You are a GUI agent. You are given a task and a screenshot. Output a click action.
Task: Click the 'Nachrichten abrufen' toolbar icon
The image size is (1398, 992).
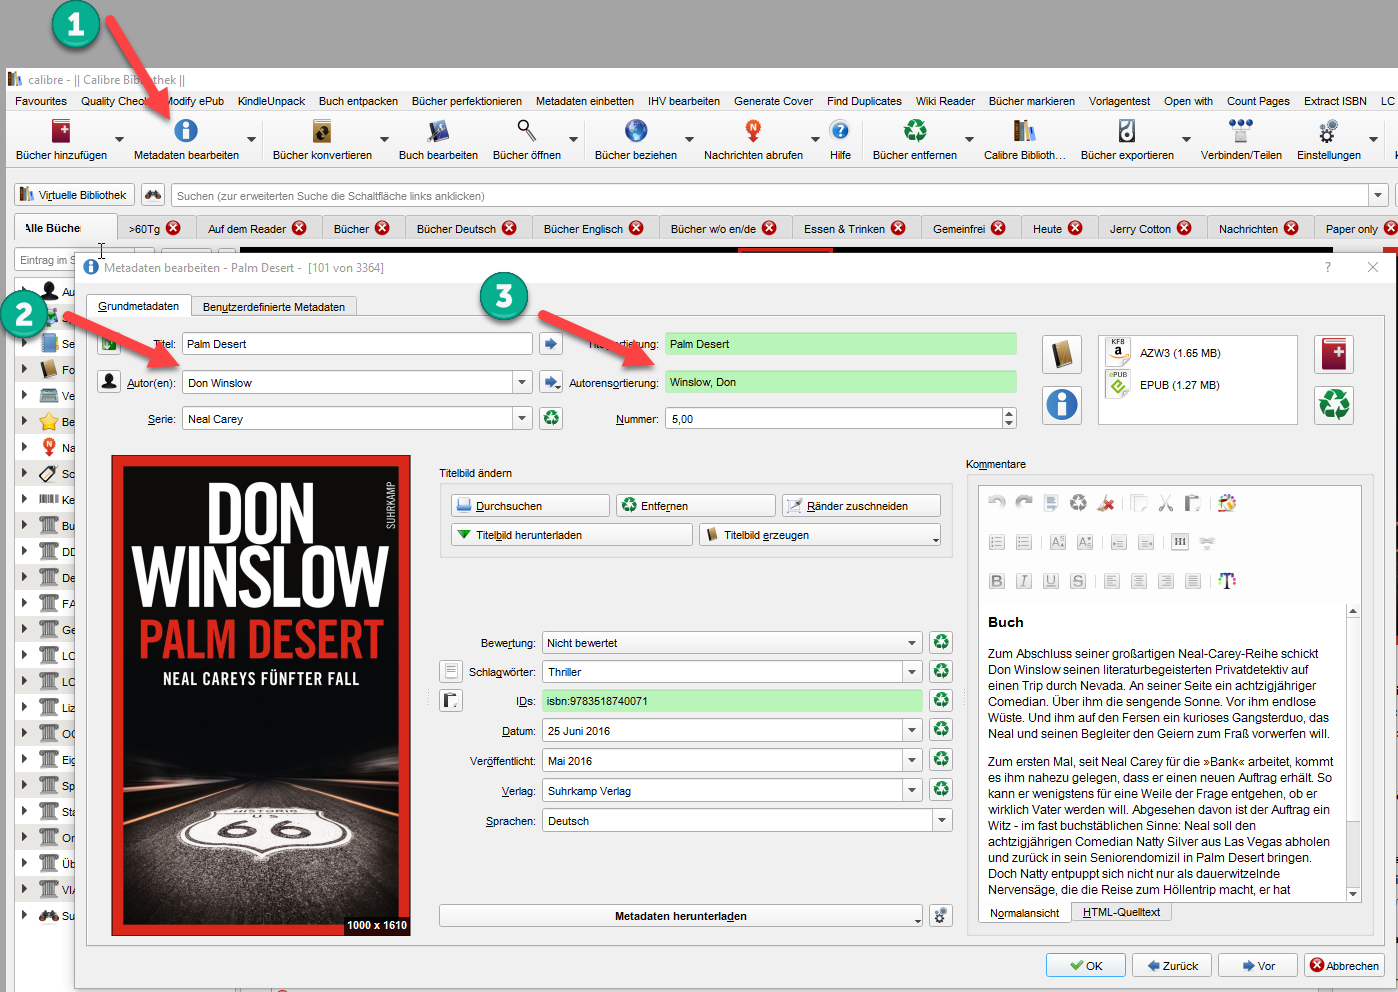click(x=753, y=131)
